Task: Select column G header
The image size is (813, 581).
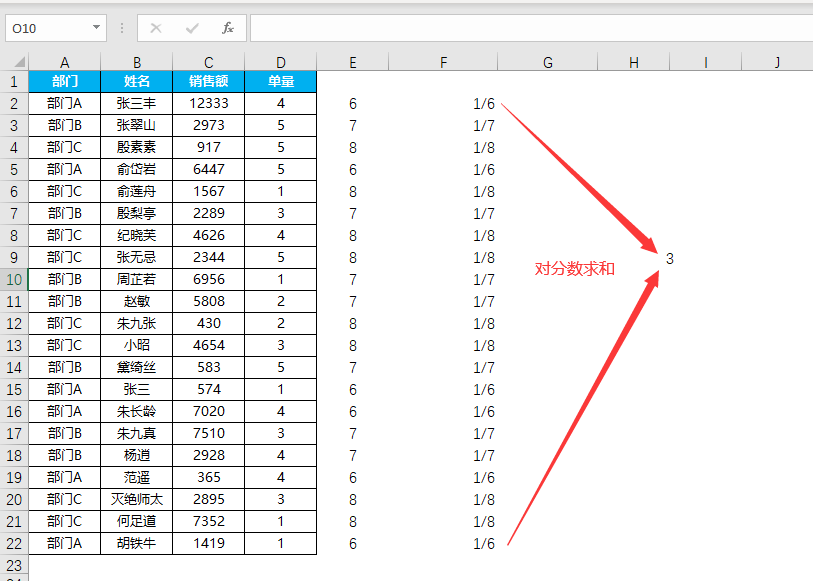Action: pyautogui.click(x=548, y=62)
